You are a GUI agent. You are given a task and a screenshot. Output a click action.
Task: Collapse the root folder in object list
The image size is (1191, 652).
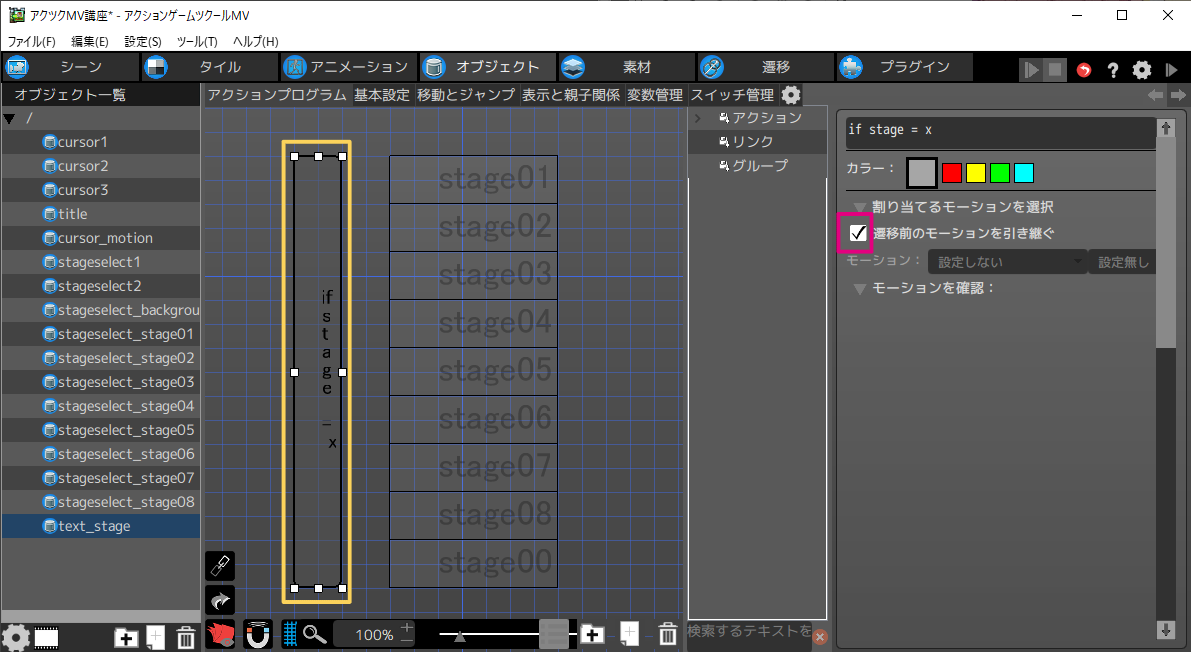click(x=10, y=118)
